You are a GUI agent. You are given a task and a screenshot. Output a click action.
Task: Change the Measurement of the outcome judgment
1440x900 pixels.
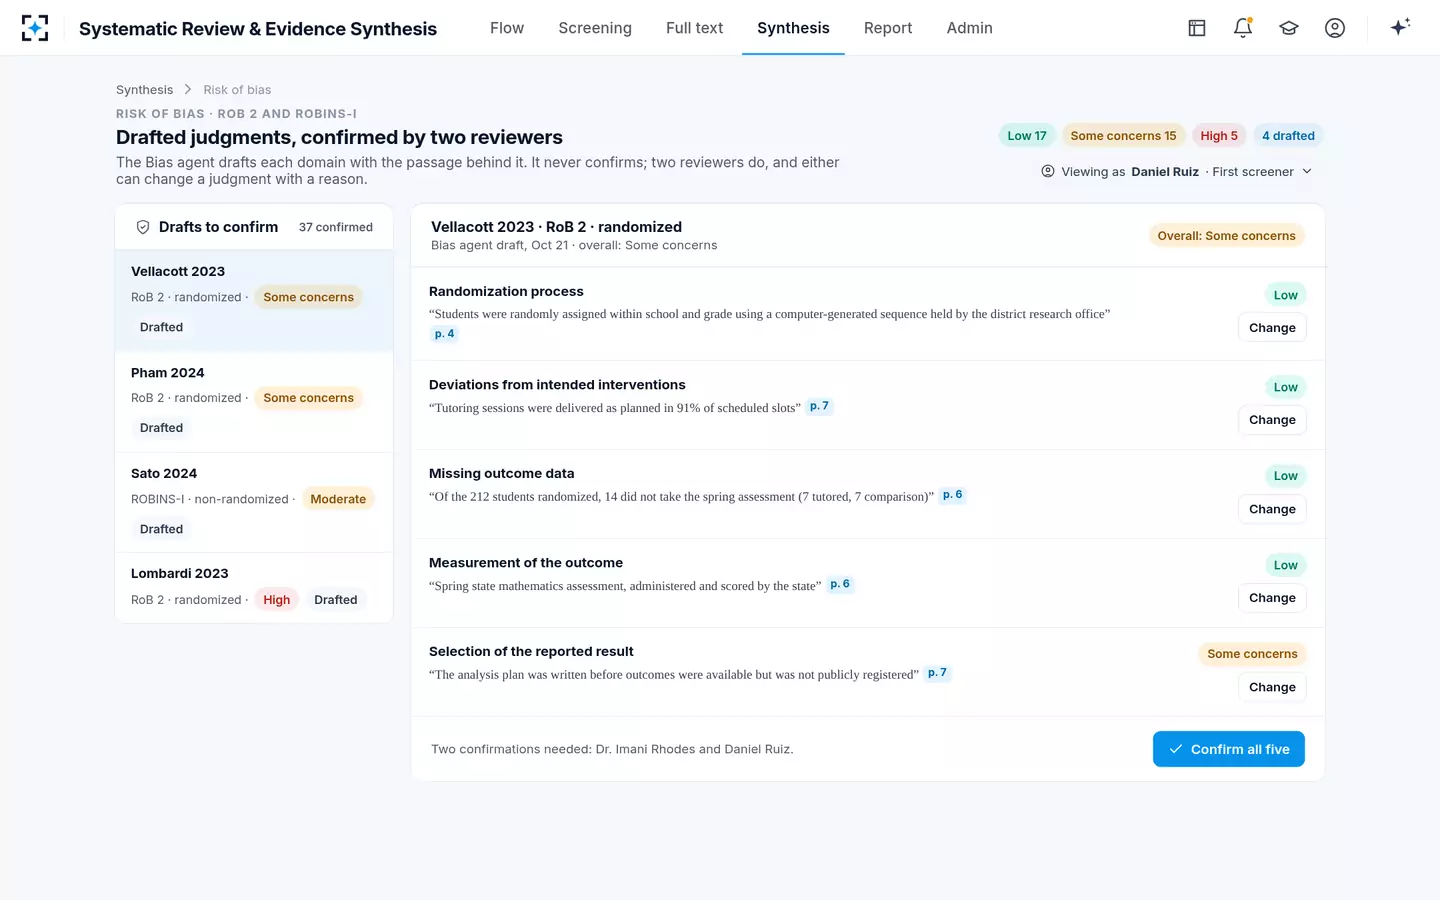(1272, 598)
